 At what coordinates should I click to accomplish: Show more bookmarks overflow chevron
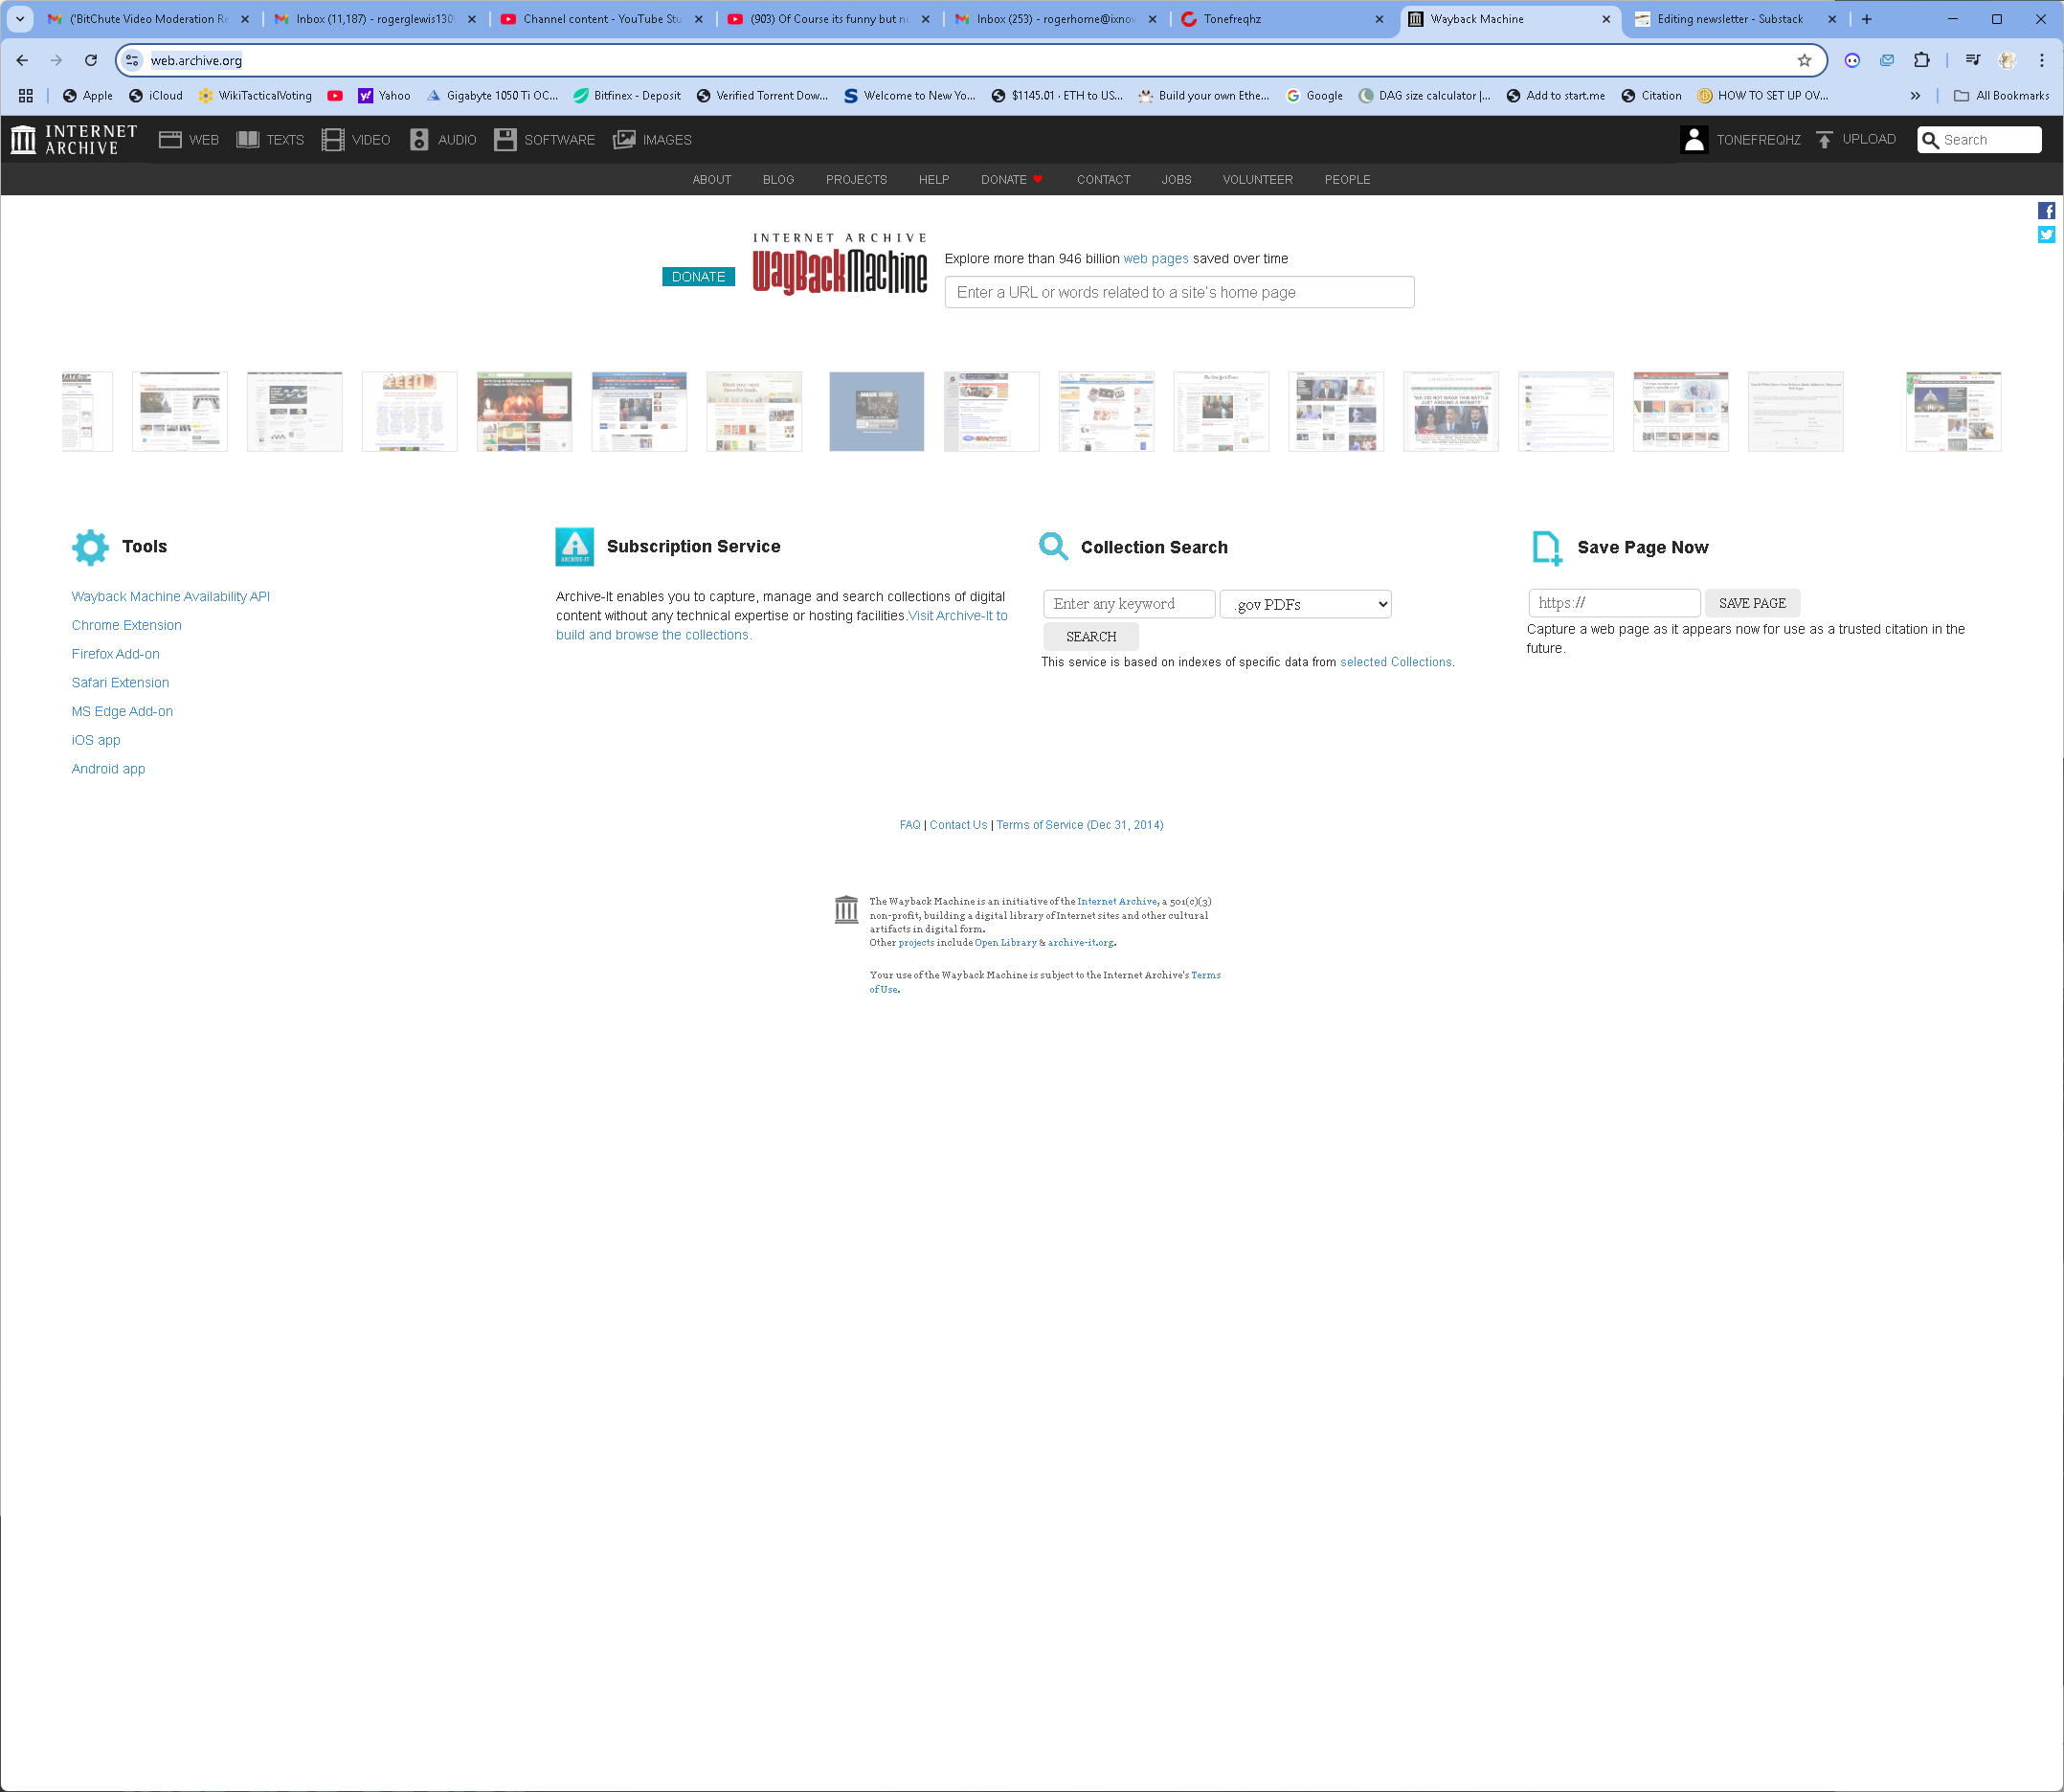(1915, 96)
